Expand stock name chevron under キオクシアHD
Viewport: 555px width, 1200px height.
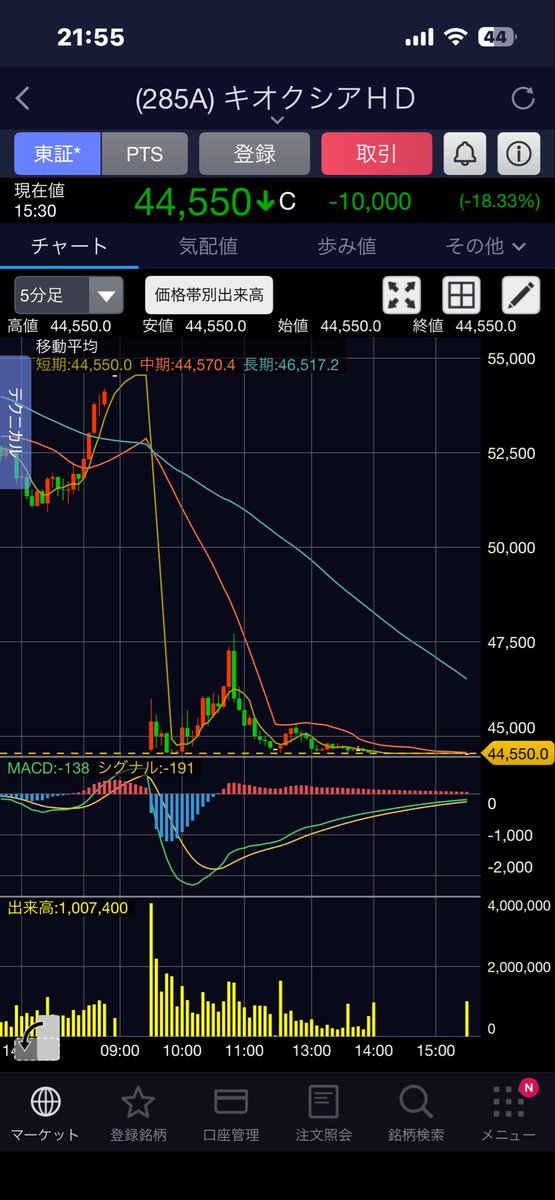click(277, 120)
